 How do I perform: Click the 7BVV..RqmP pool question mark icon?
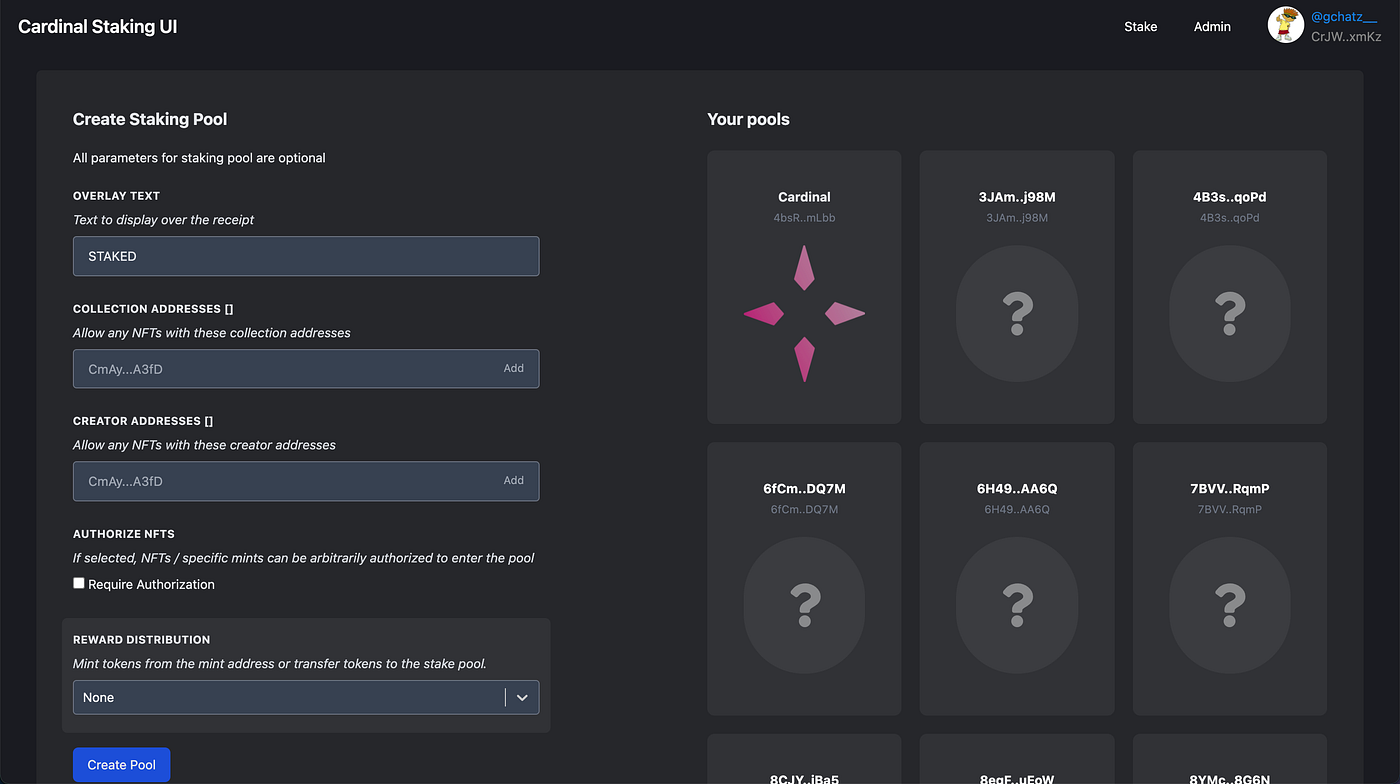[x=1229, y=605]
